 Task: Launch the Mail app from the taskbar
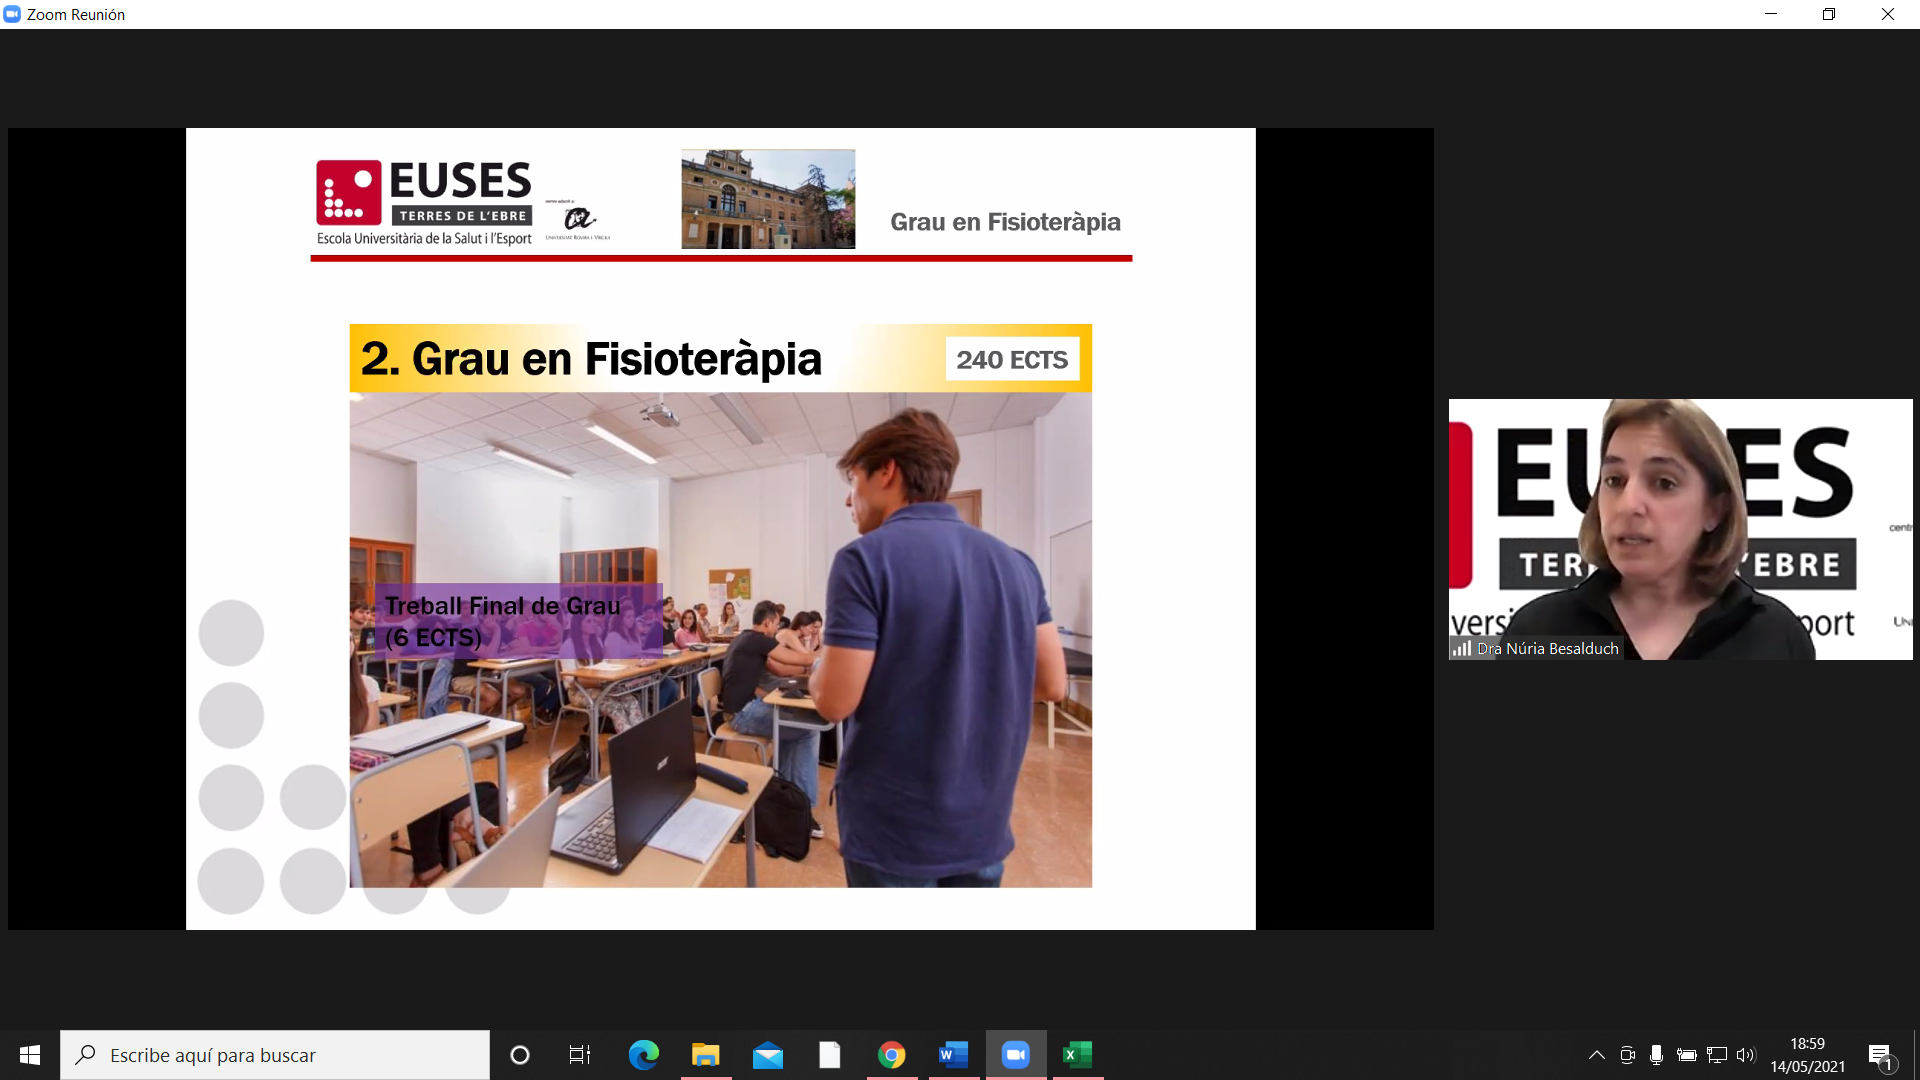[x=767, y=1055]
